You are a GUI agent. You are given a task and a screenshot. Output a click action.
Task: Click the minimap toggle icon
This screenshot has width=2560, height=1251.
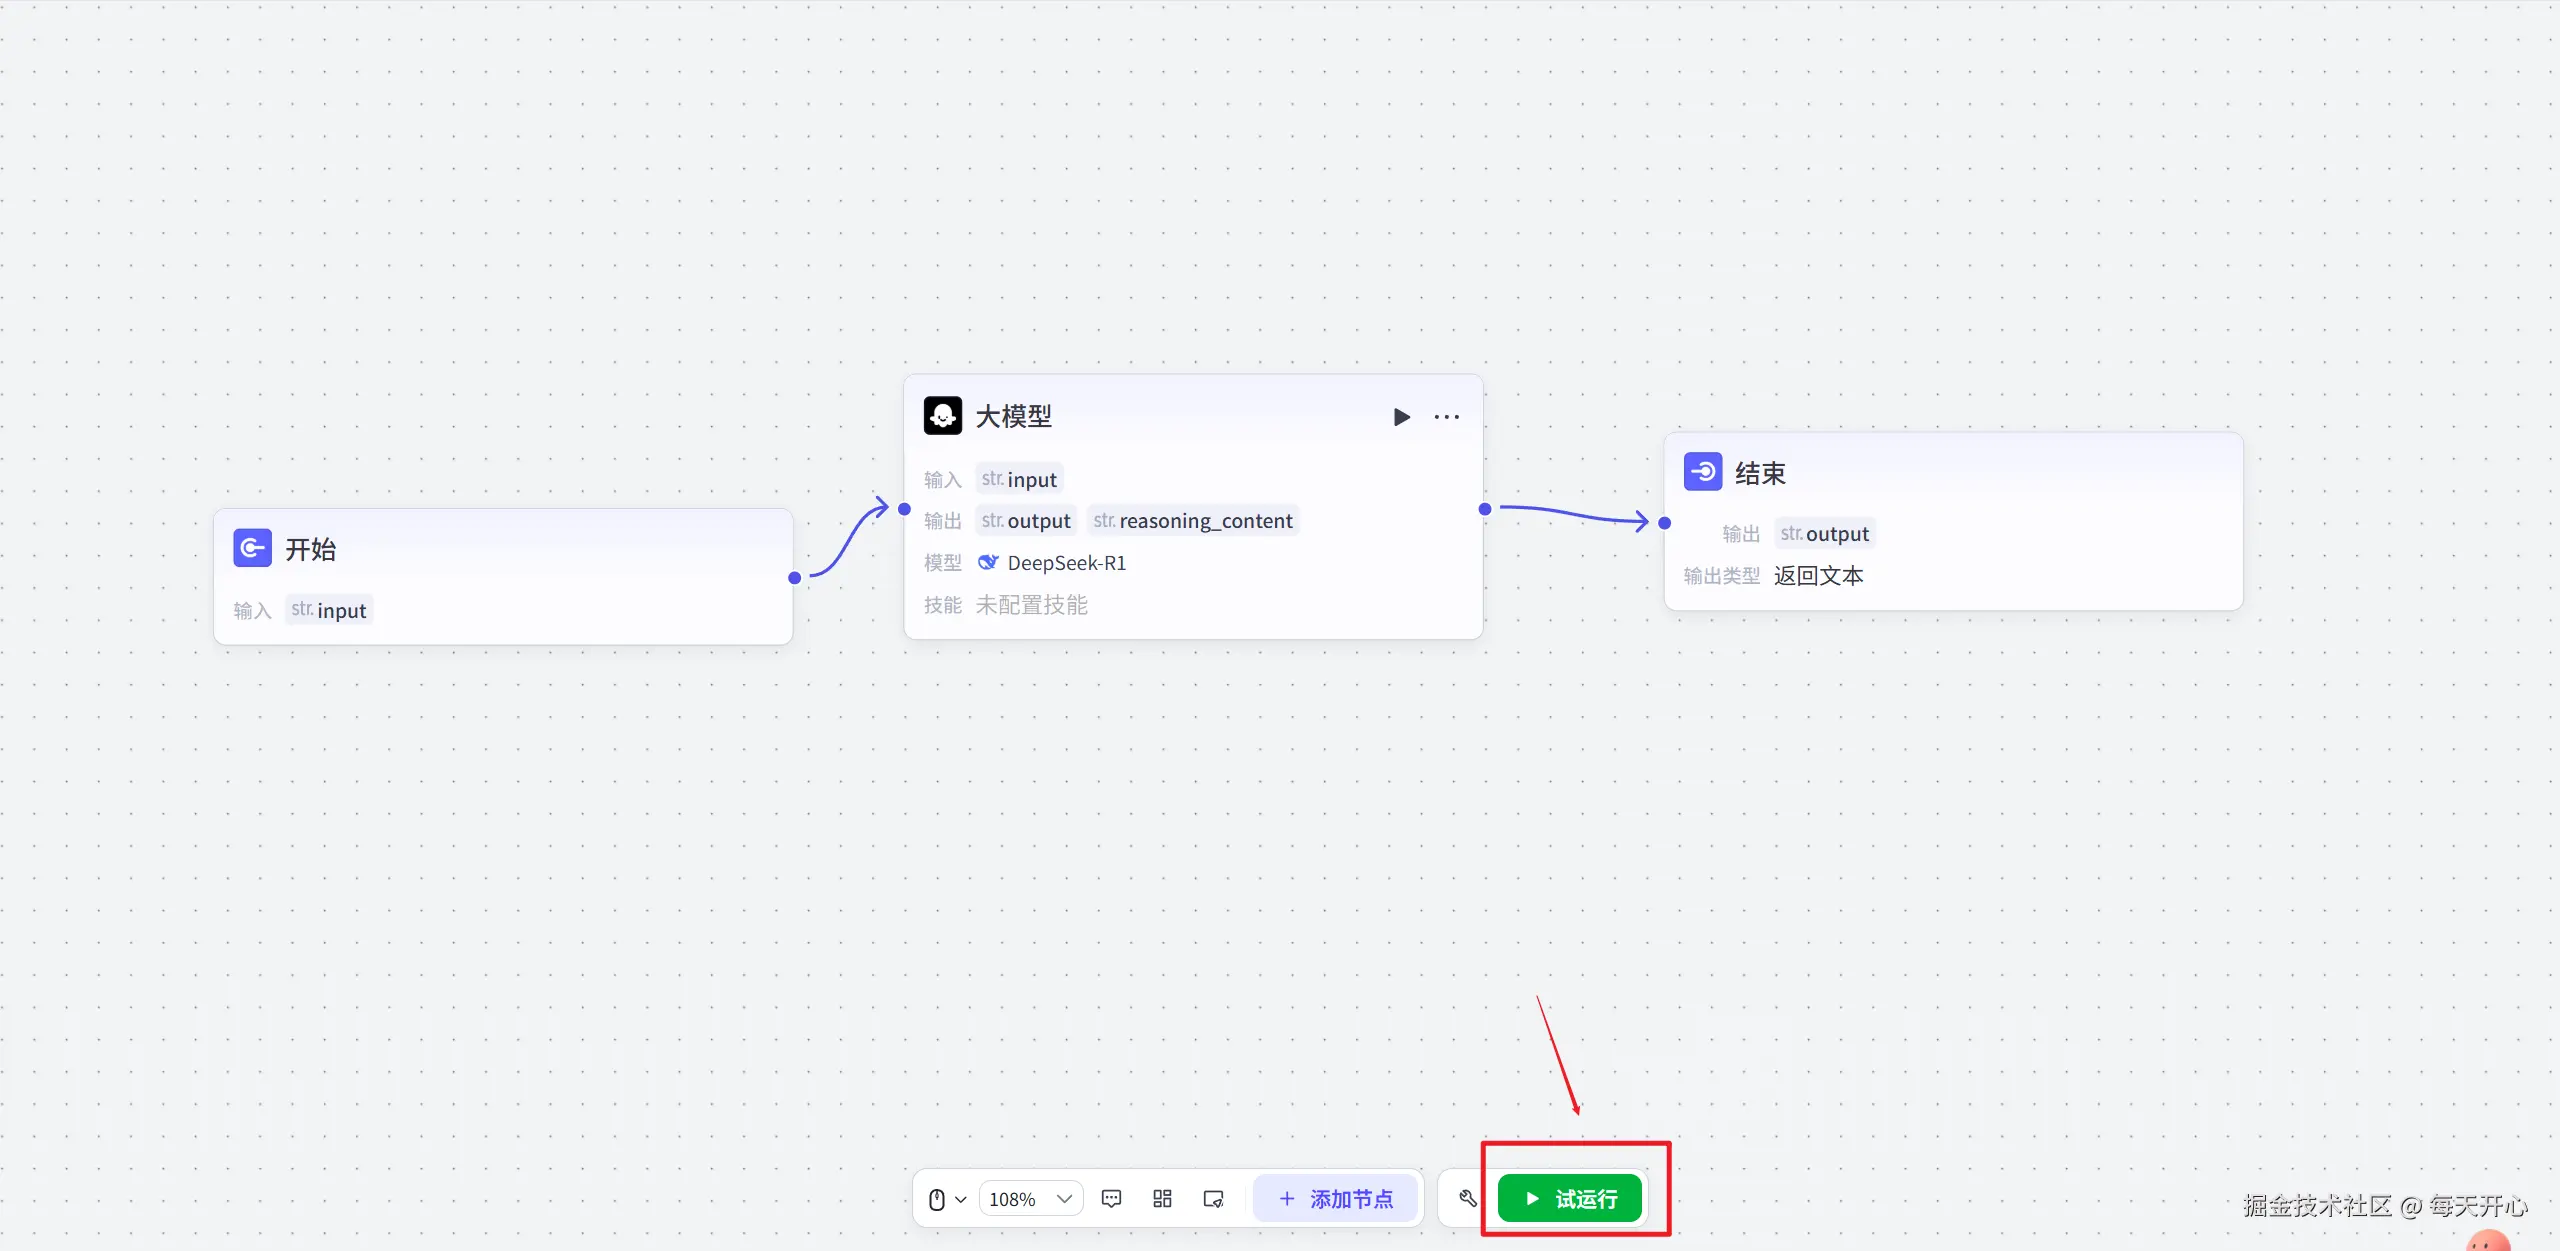point(1213,1198)
